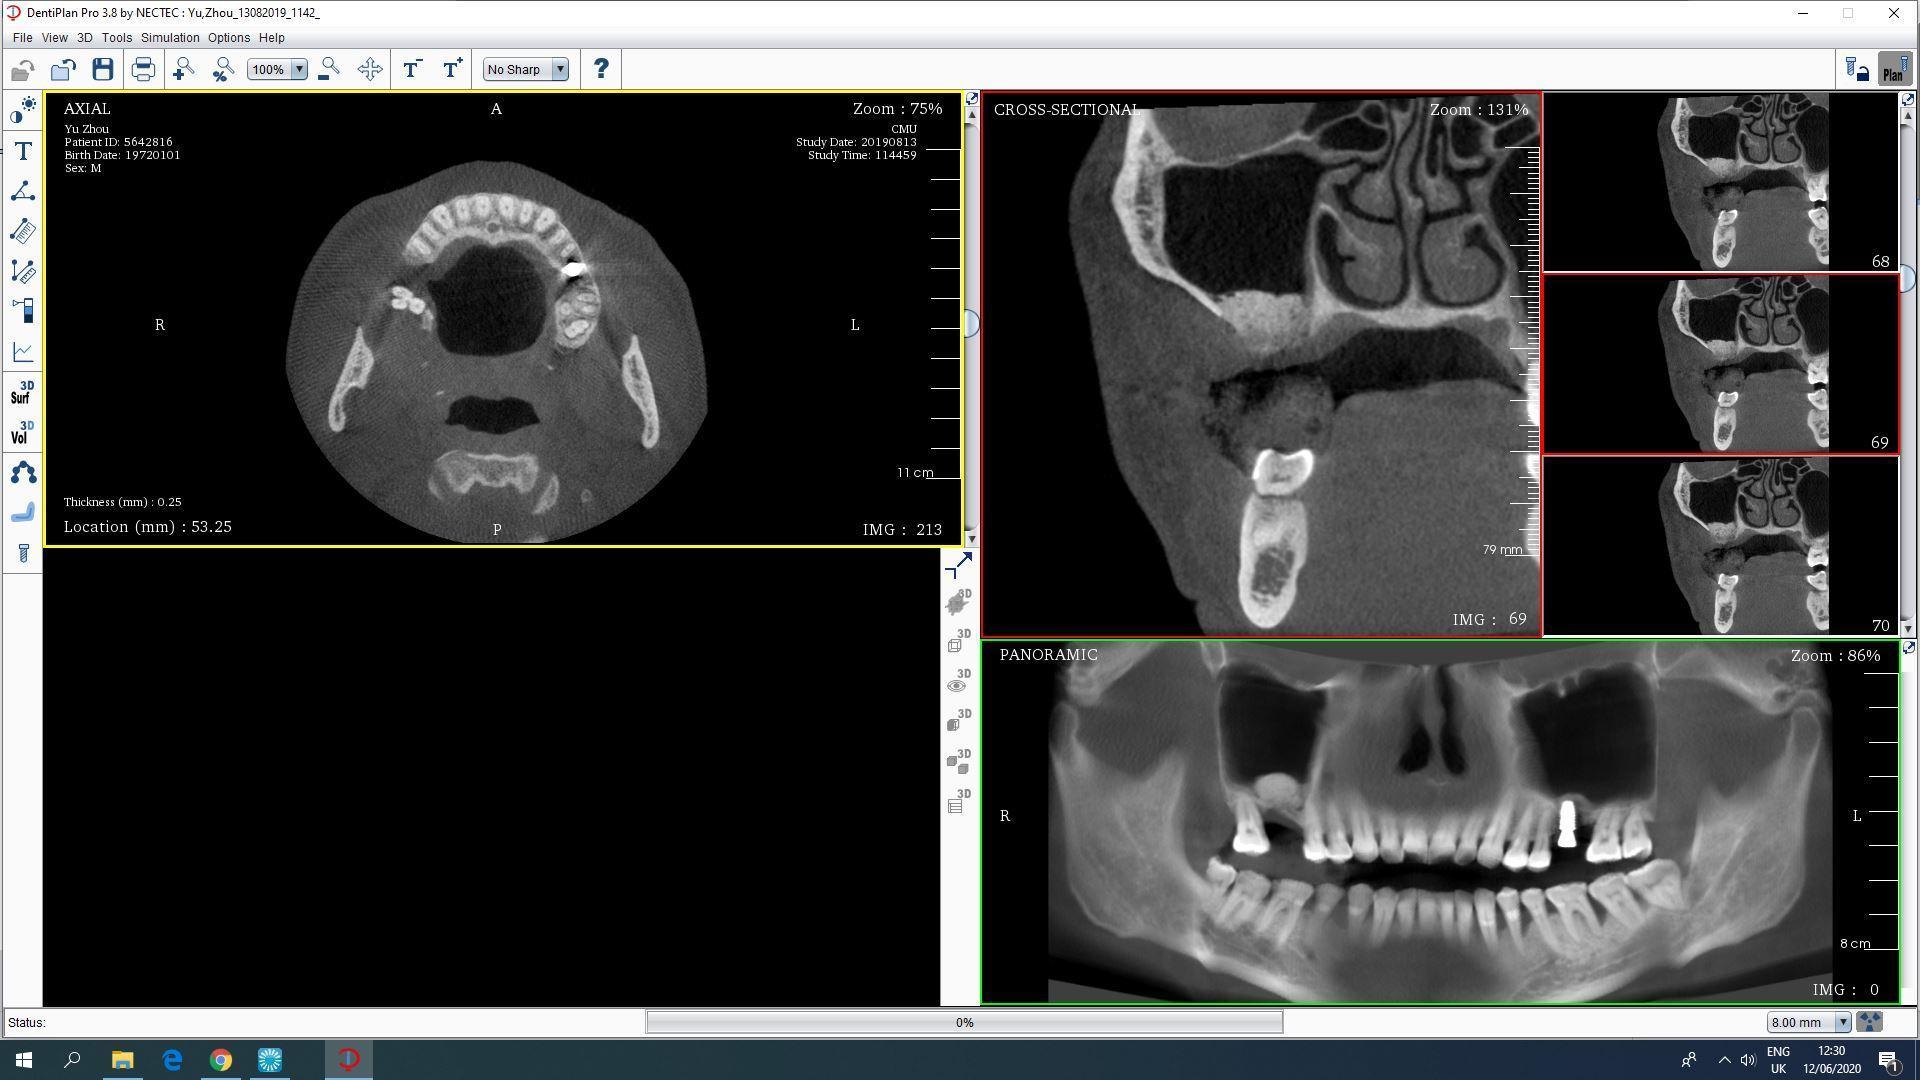Select cross-section thumbnail 69
The image size is (1920, 1080).
[1720, 364]
